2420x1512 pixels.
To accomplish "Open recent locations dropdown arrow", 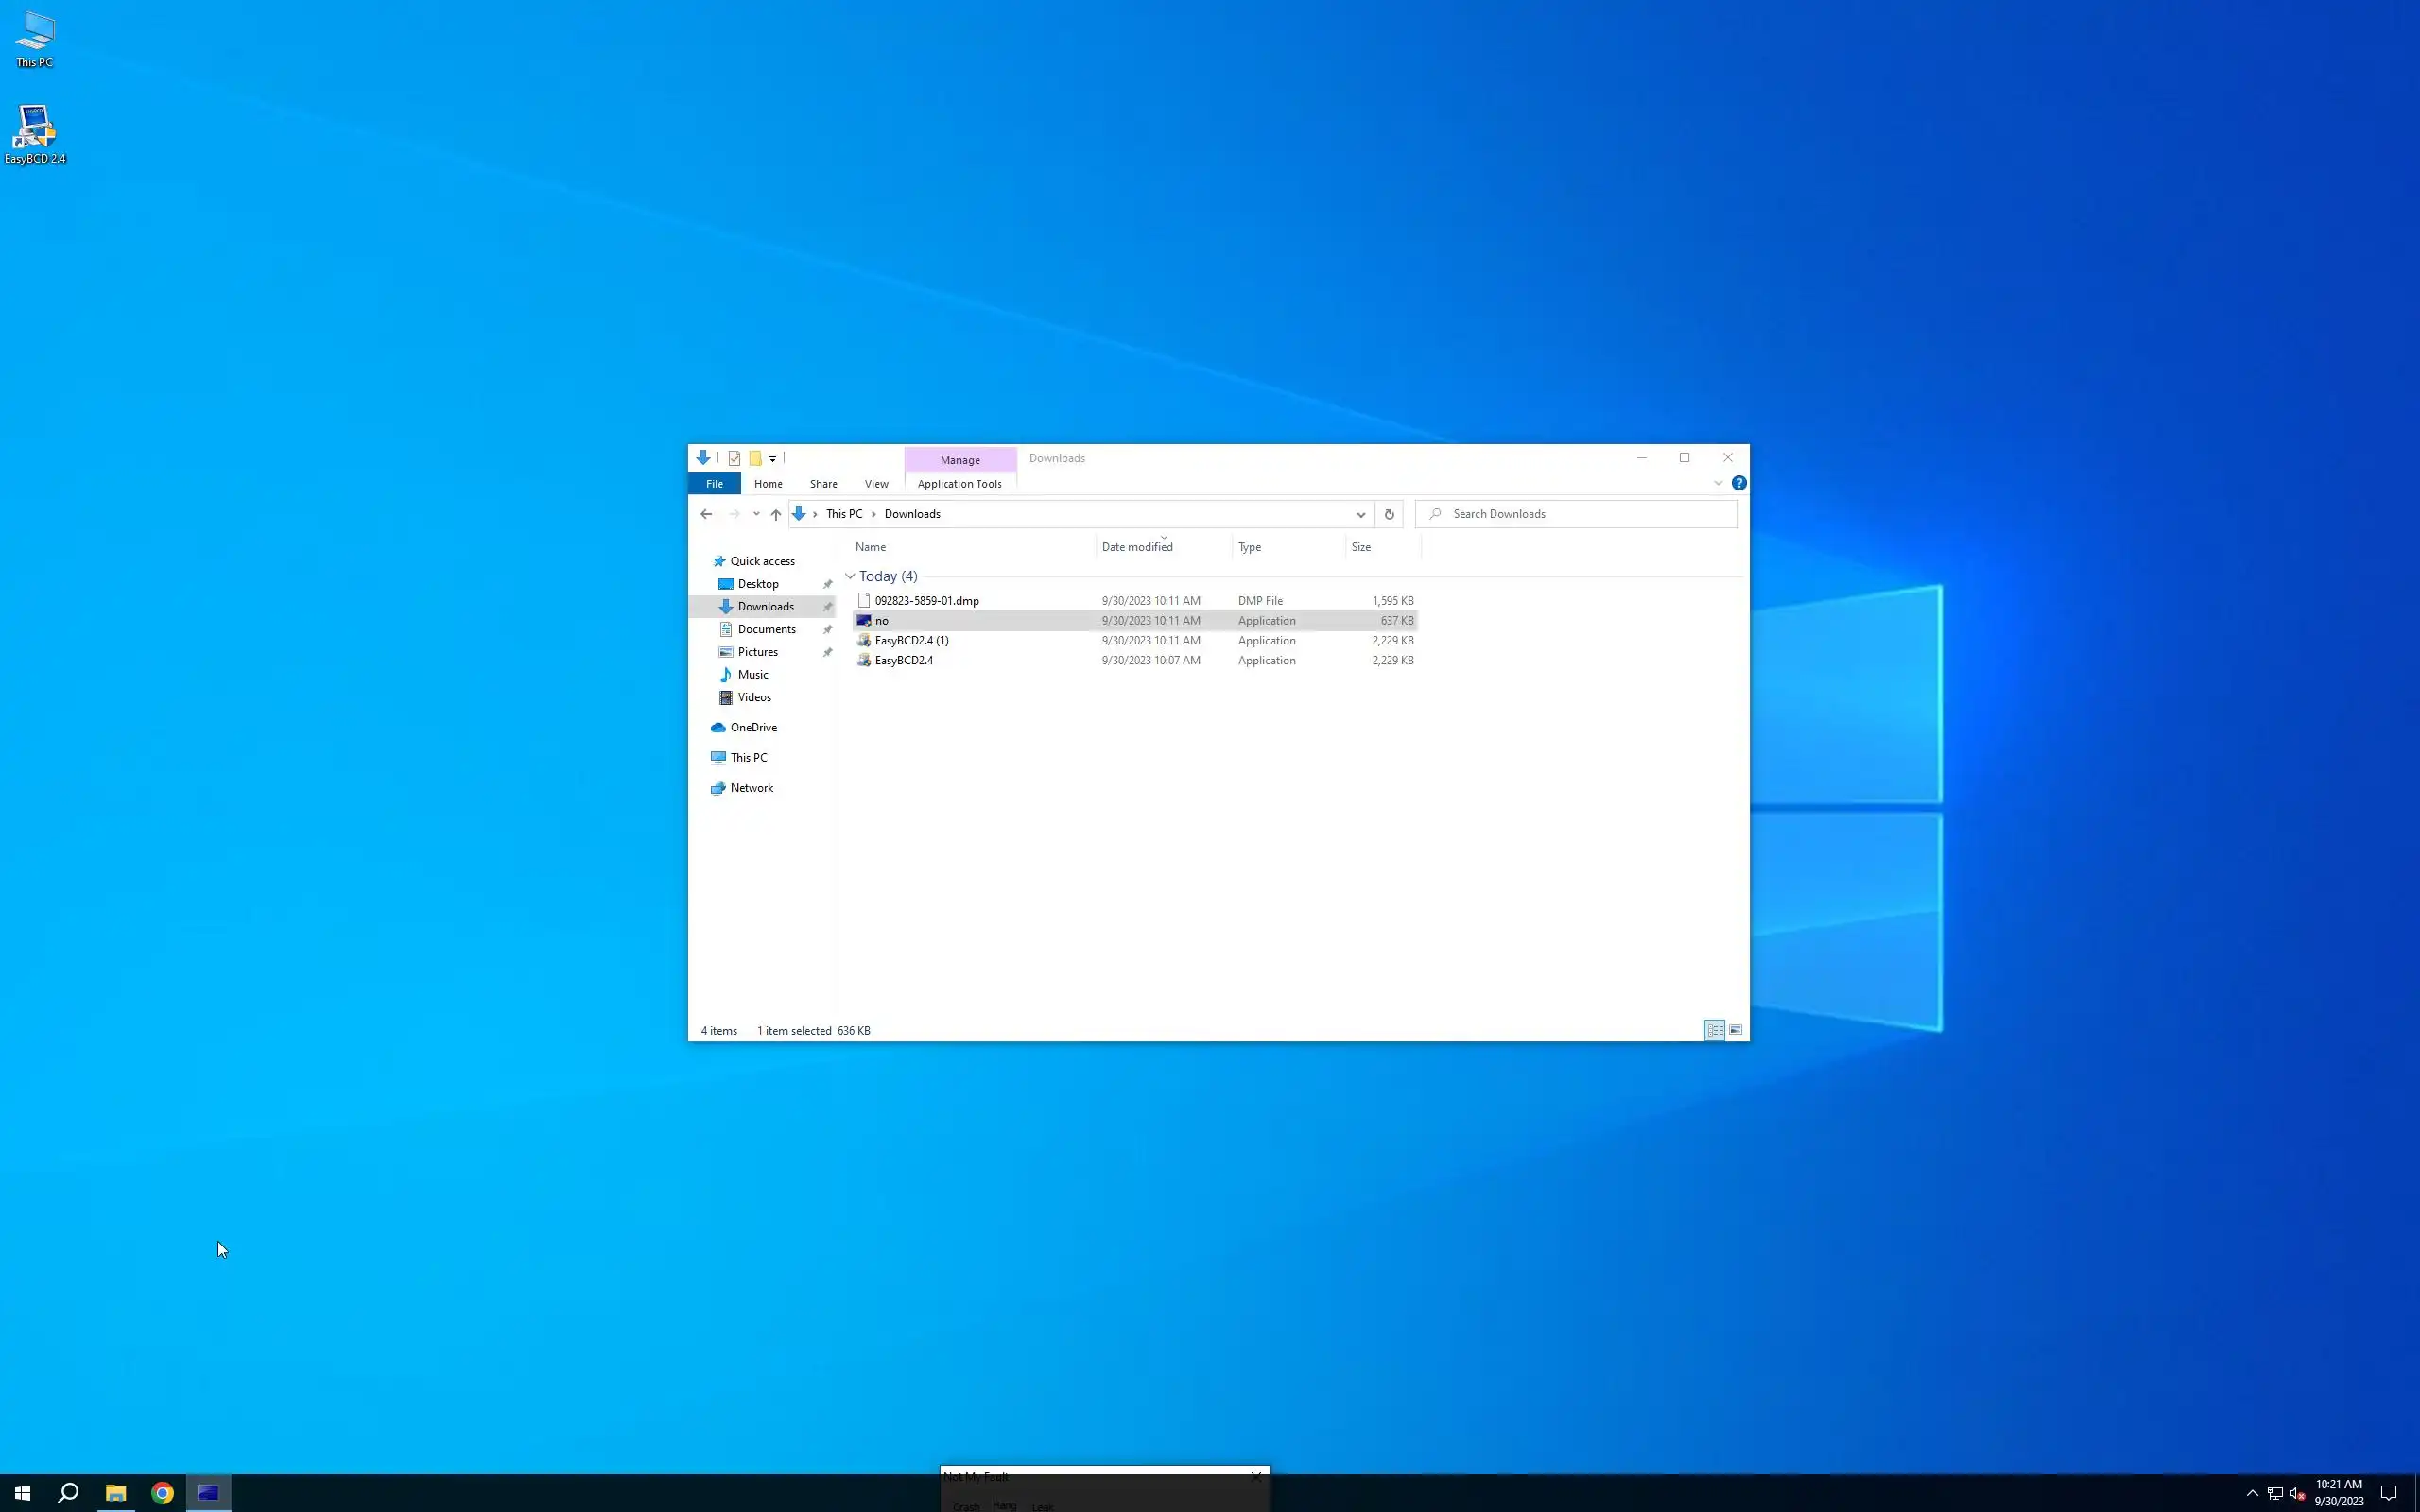I will click(756, 514).
